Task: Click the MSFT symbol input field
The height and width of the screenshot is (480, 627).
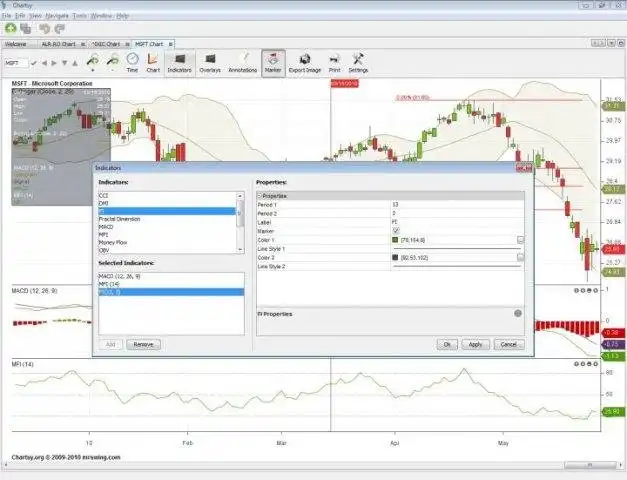Action: 16,63
